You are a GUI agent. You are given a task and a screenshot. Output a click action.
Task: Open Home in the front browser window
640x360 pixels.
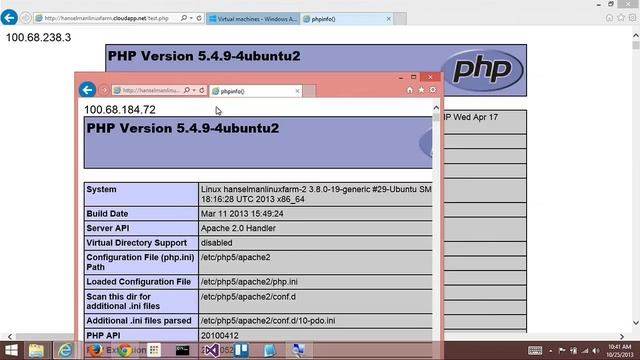(x=410, y=90)
